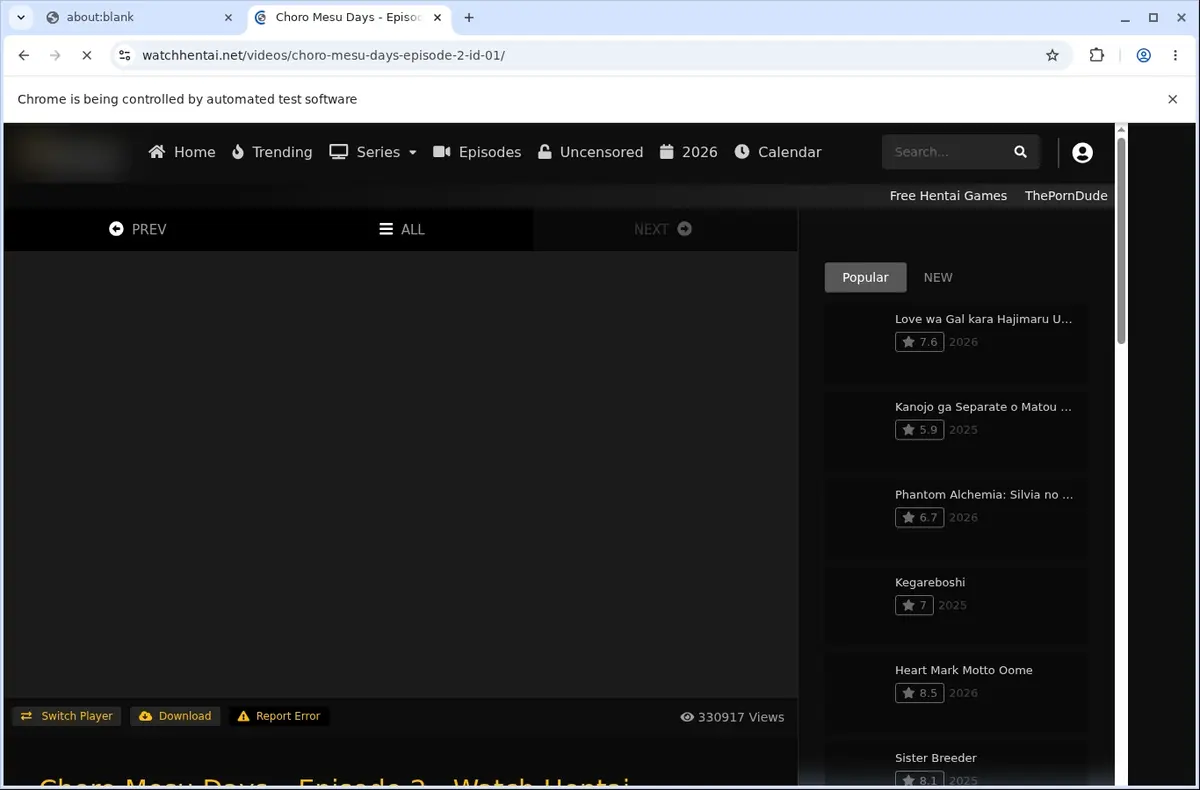Click the video player area
This screenshot has height=790, width=1200.
click(401, 474)
